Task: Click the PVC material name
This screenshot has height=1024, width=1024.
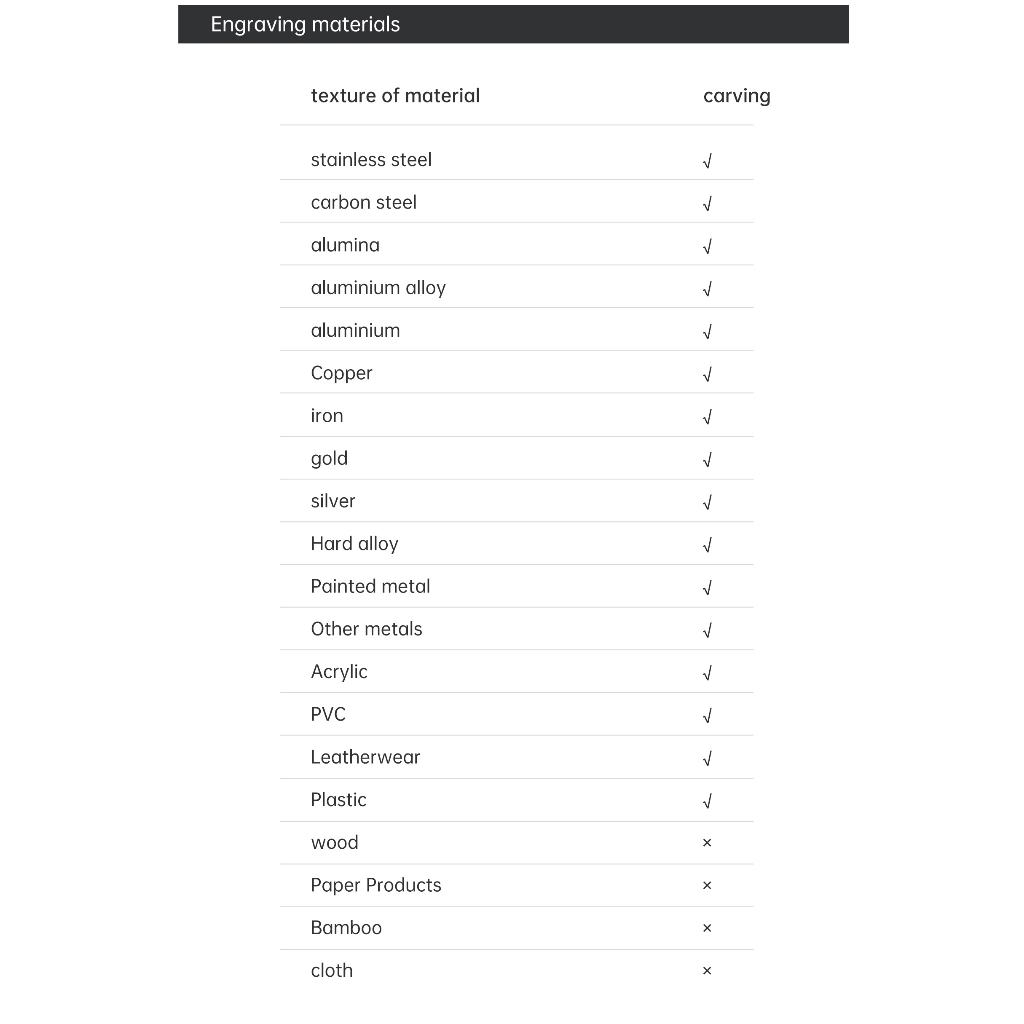Action: coord(328,714)
